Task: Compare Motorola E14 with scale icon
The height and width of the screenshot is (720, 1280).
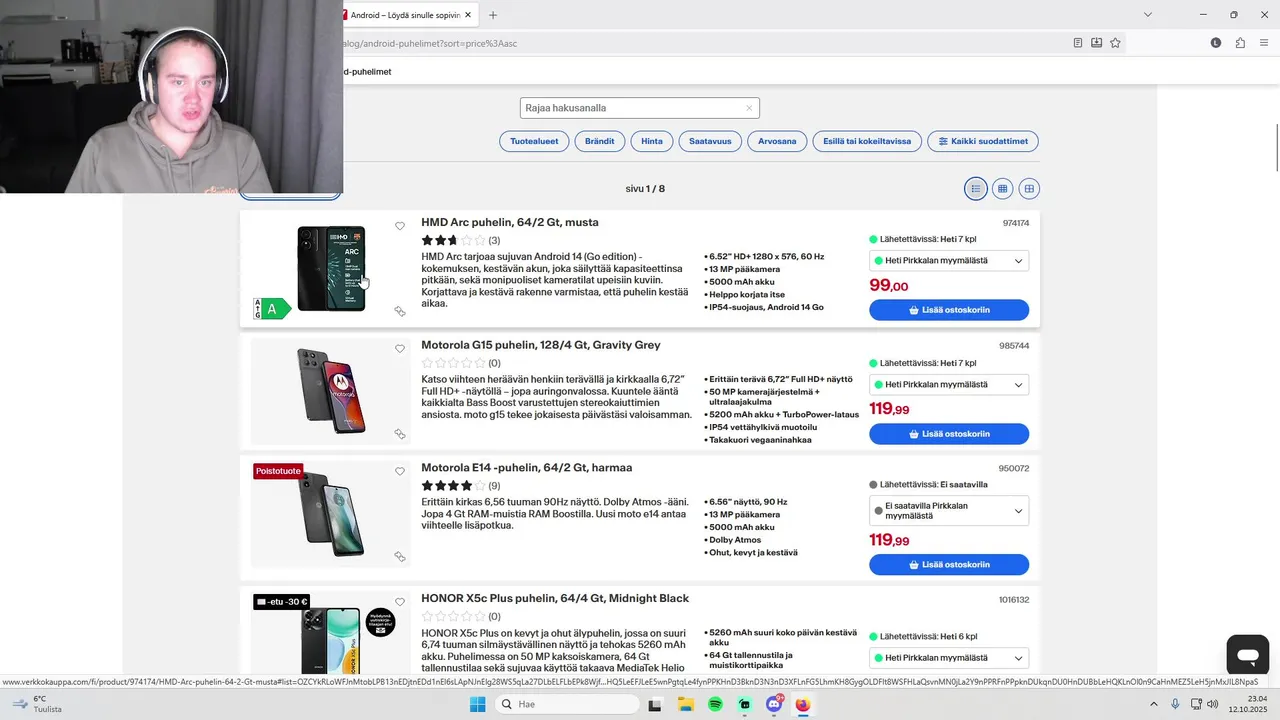Action: (400, 557)
